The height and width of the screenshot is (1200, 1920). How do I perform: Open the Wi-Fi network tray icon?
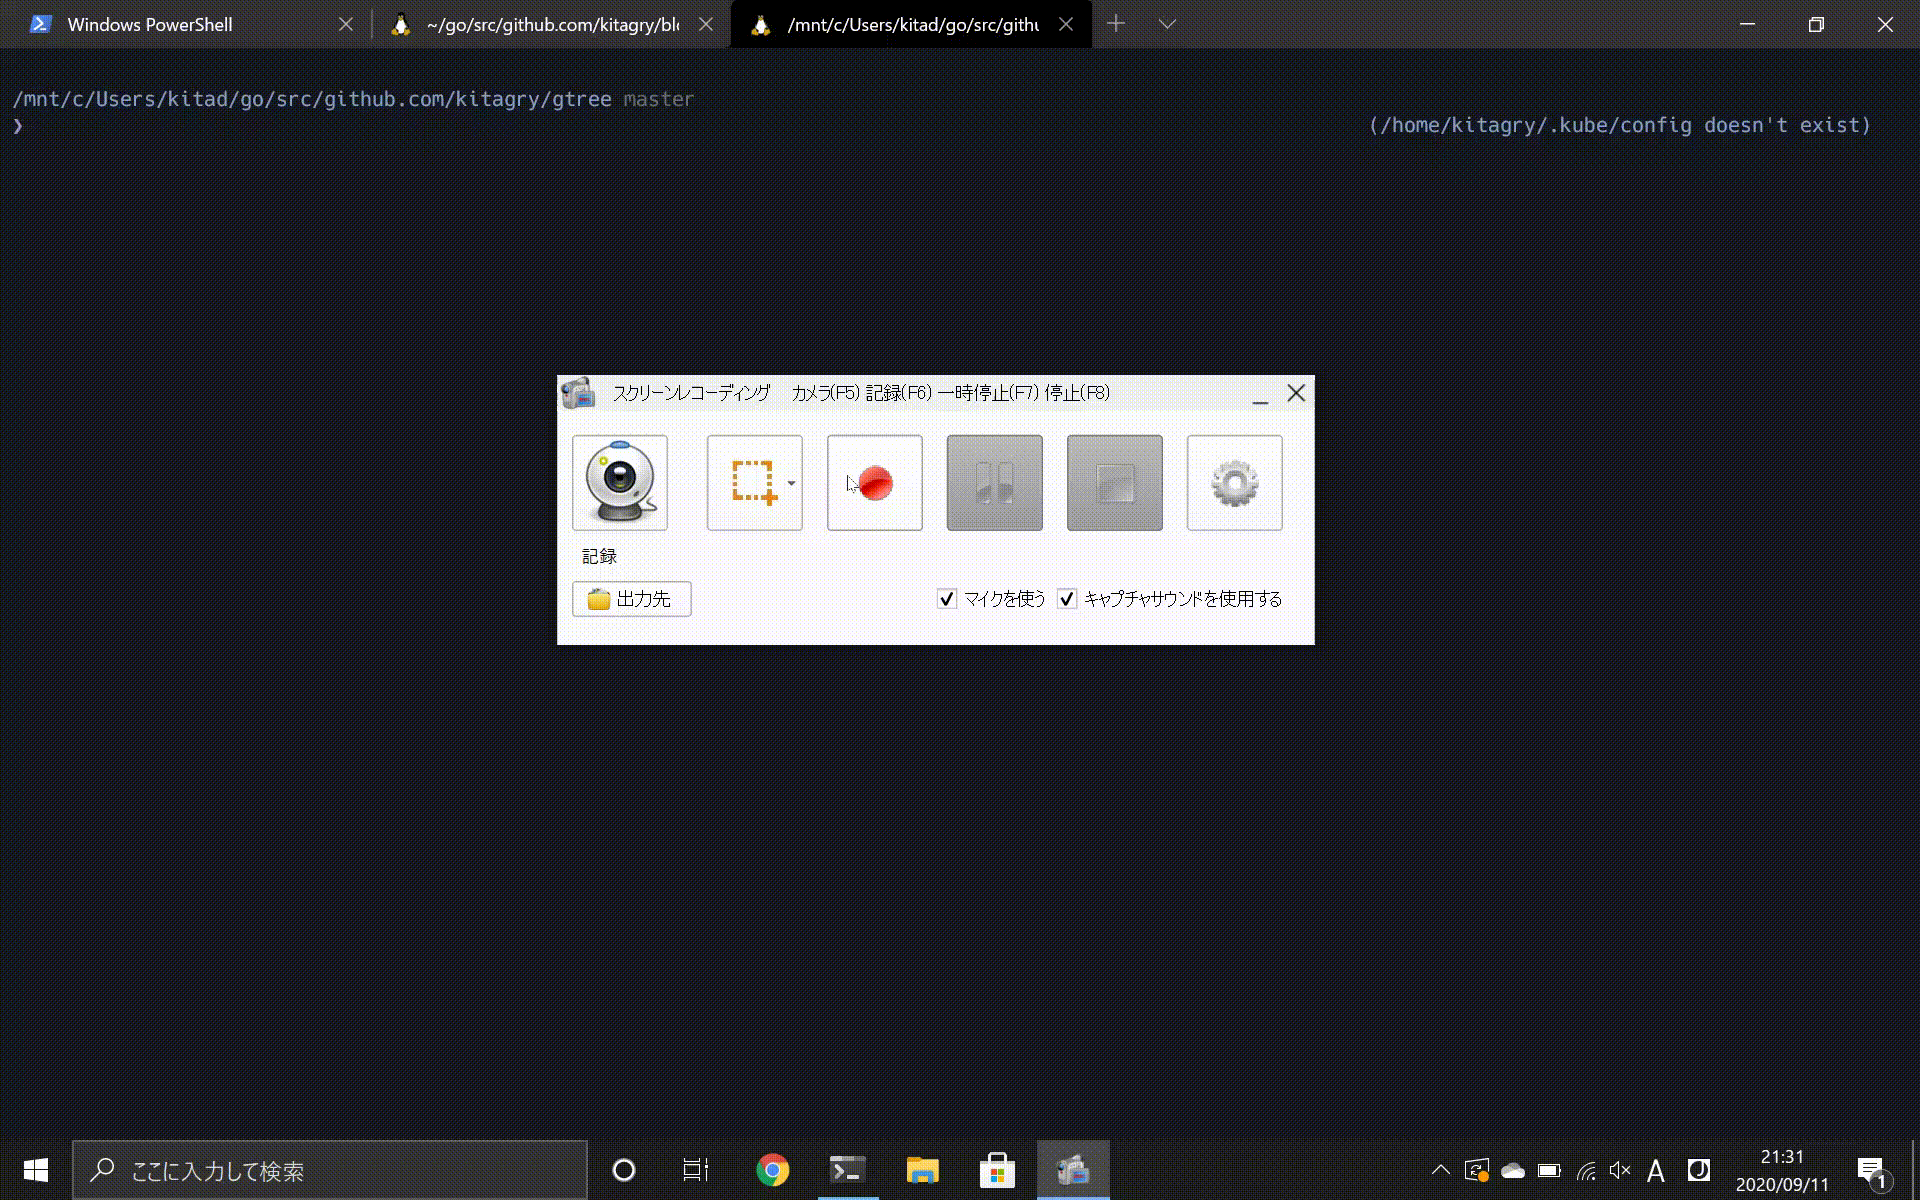pos(1586,1170)
